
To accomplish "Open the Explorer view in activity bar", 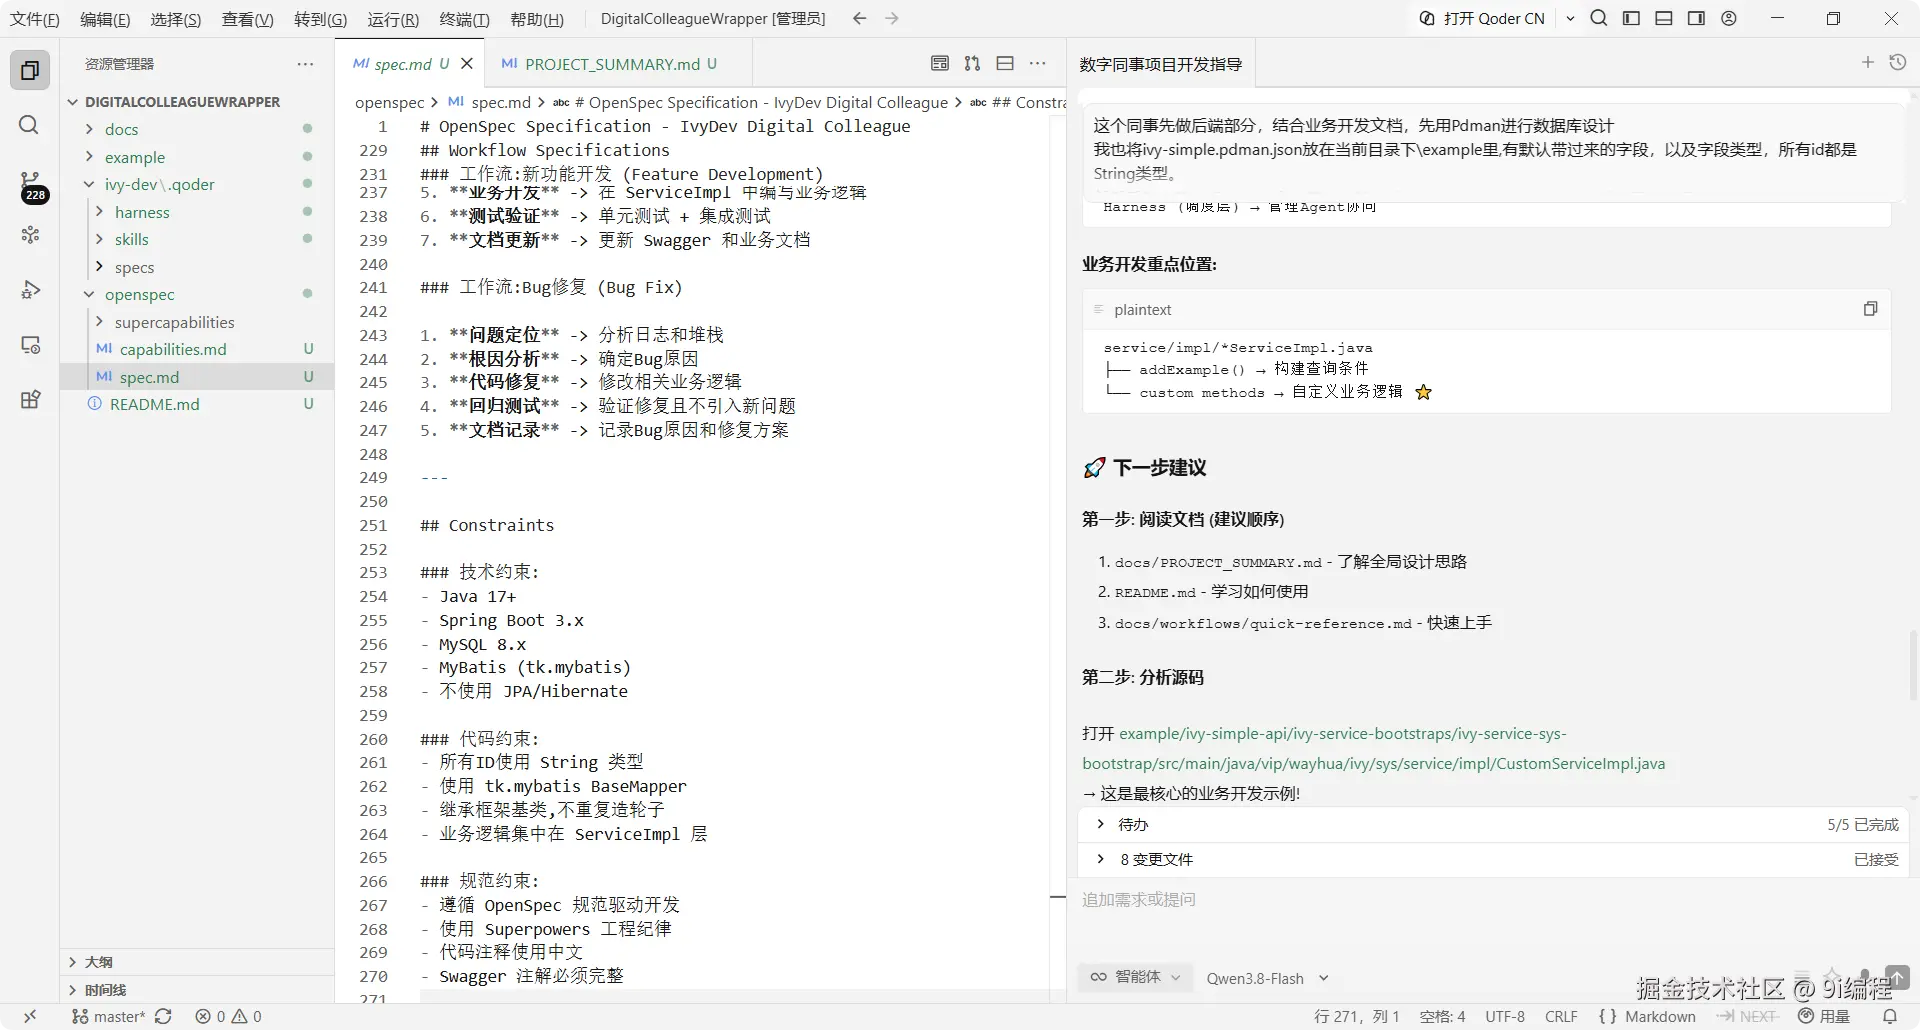I will [x=30, y=70].
